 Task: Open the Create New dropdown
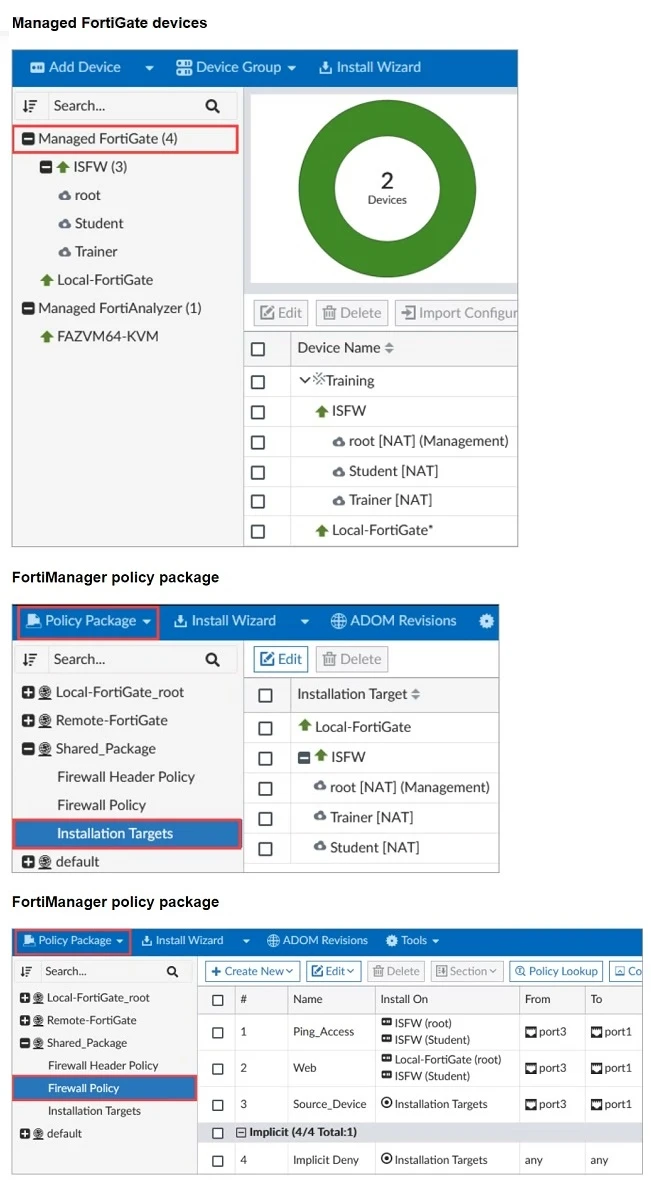pyautogui.click(x=252, y=971)
